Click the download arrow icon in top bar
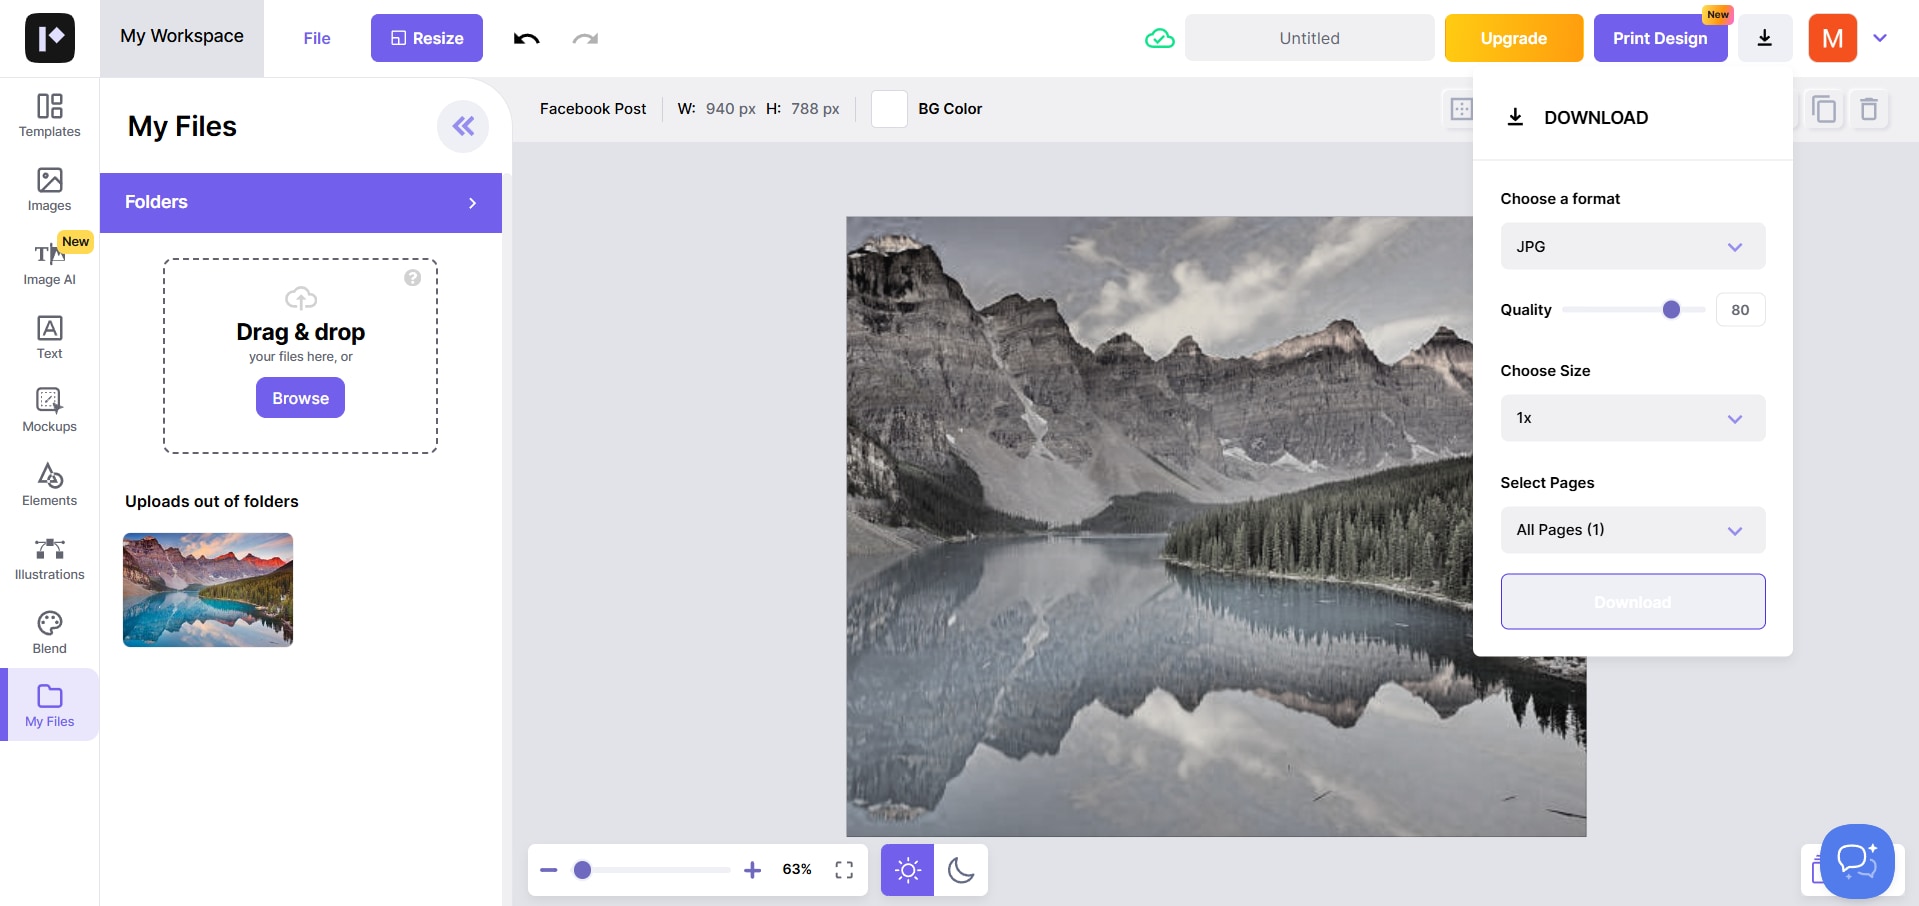Viewport: 1919px width, 906px height. click(1764, 38)
